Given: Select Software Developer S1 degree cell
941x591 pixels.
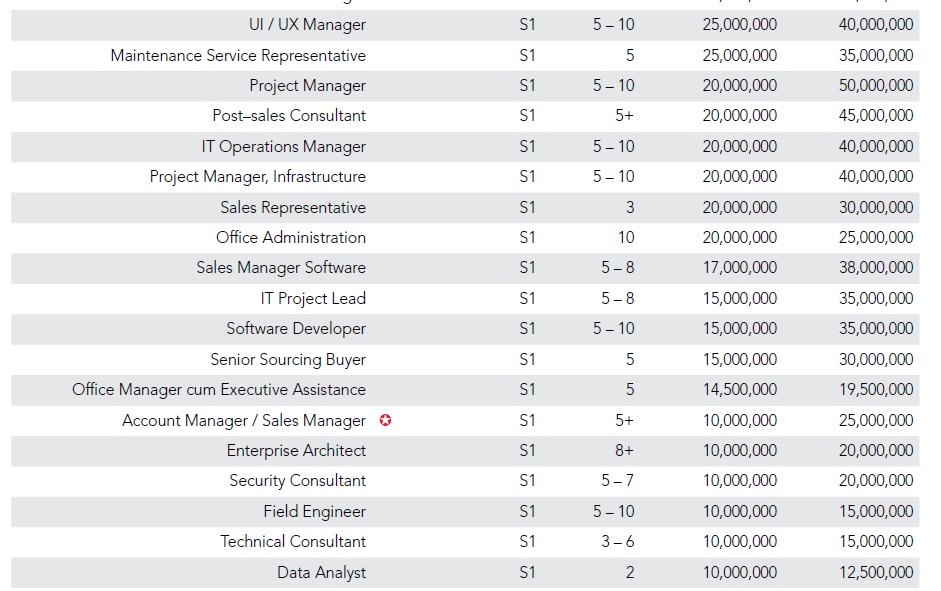Looking at the screenshot, I should point(527,329).
